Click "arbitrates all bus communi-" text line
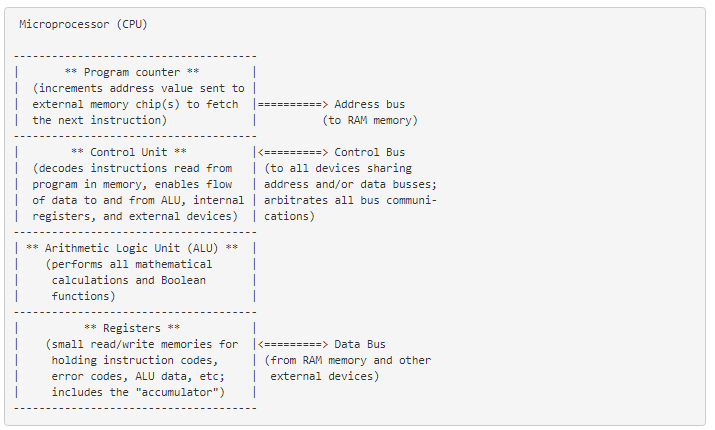 coord(350,200)
